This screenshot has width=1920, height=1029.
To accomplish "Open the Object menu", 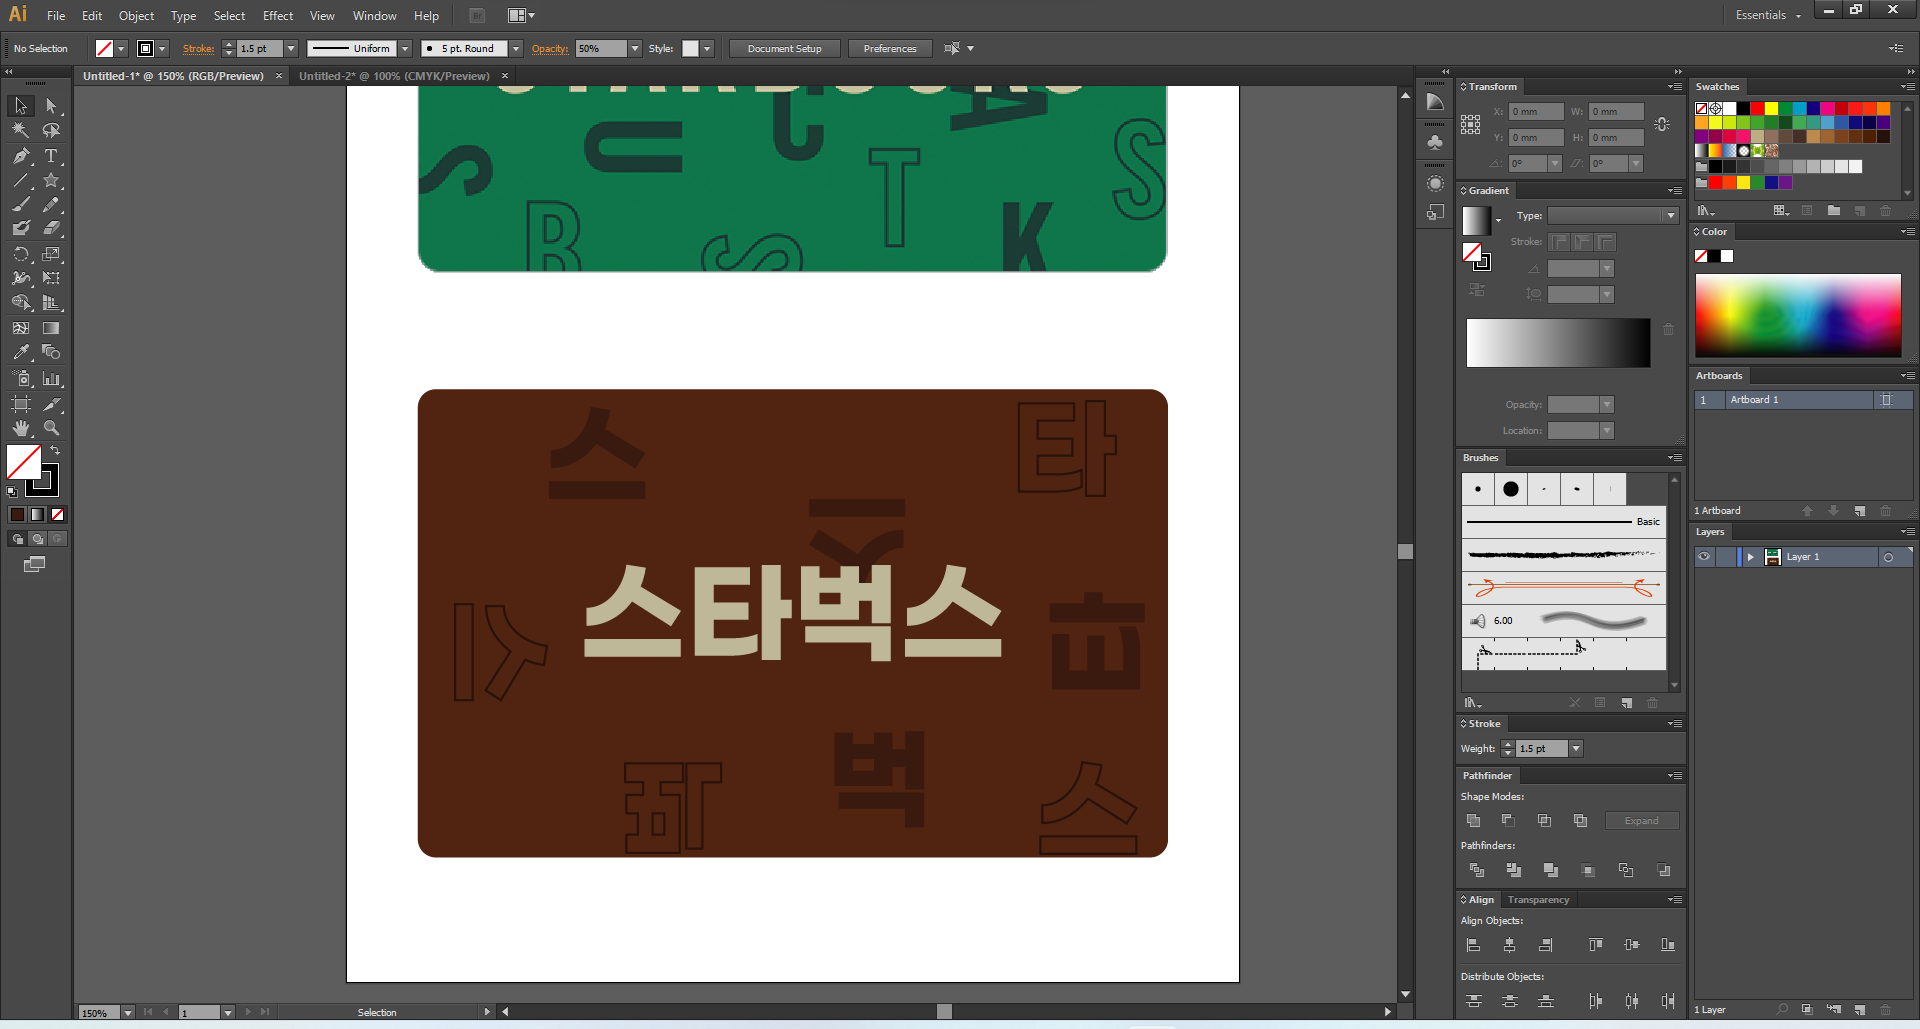I will point(136,16).
